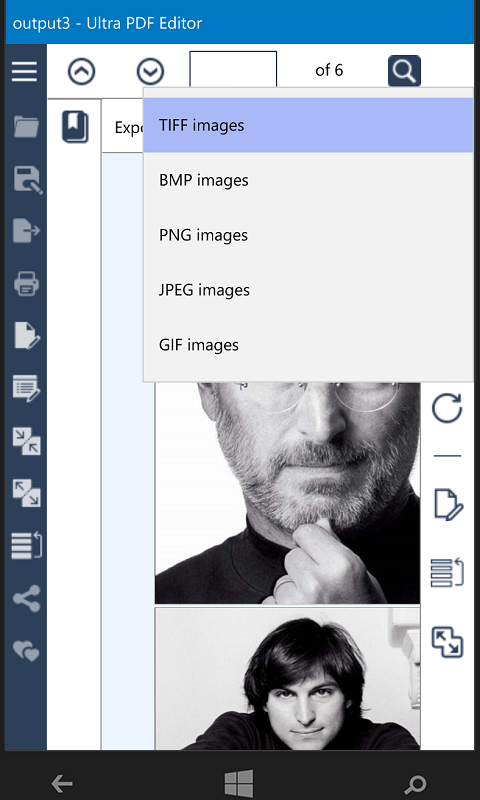
Task: Choose GIF images format
Action: [x=308, y=345]
